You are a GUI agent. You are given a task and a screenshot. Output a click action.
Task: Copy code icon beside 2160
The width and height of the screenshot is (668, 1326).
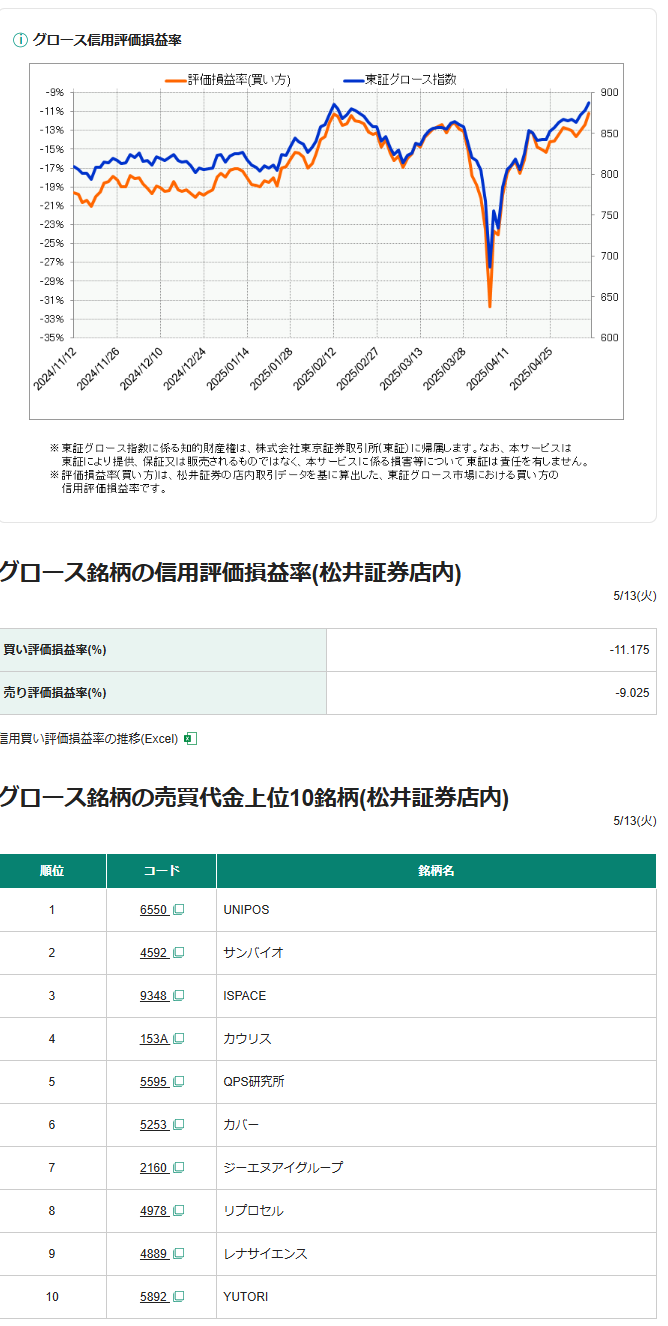[179, 1168]
